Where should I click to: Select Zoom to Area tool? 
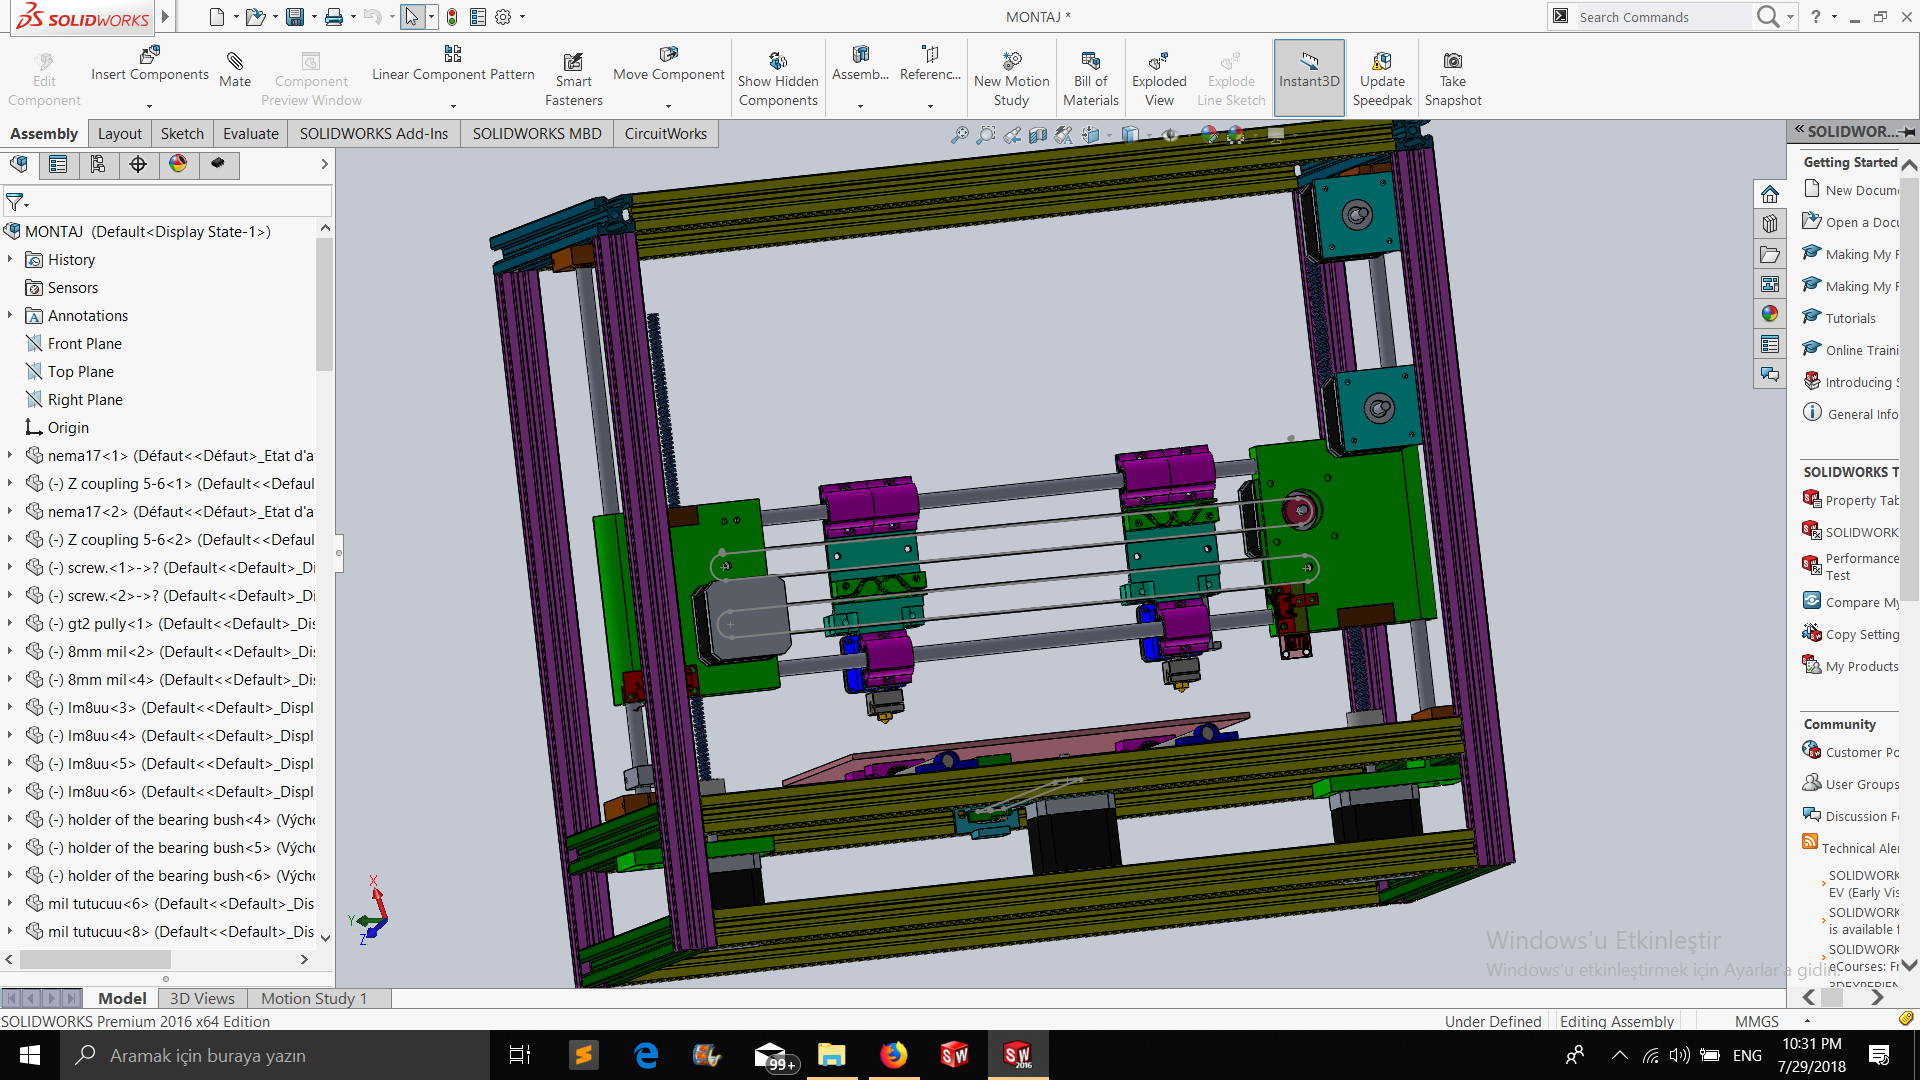click(986, 135)
